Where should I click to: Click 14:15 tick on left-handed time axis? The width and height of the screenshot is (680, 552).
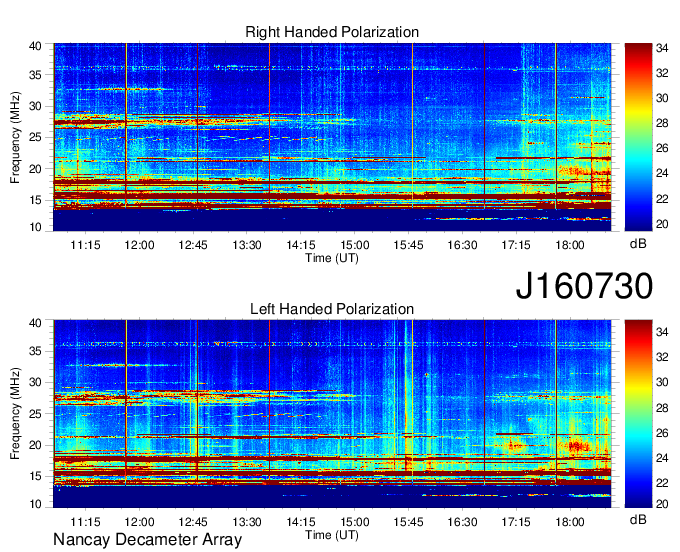pos(301,522)
